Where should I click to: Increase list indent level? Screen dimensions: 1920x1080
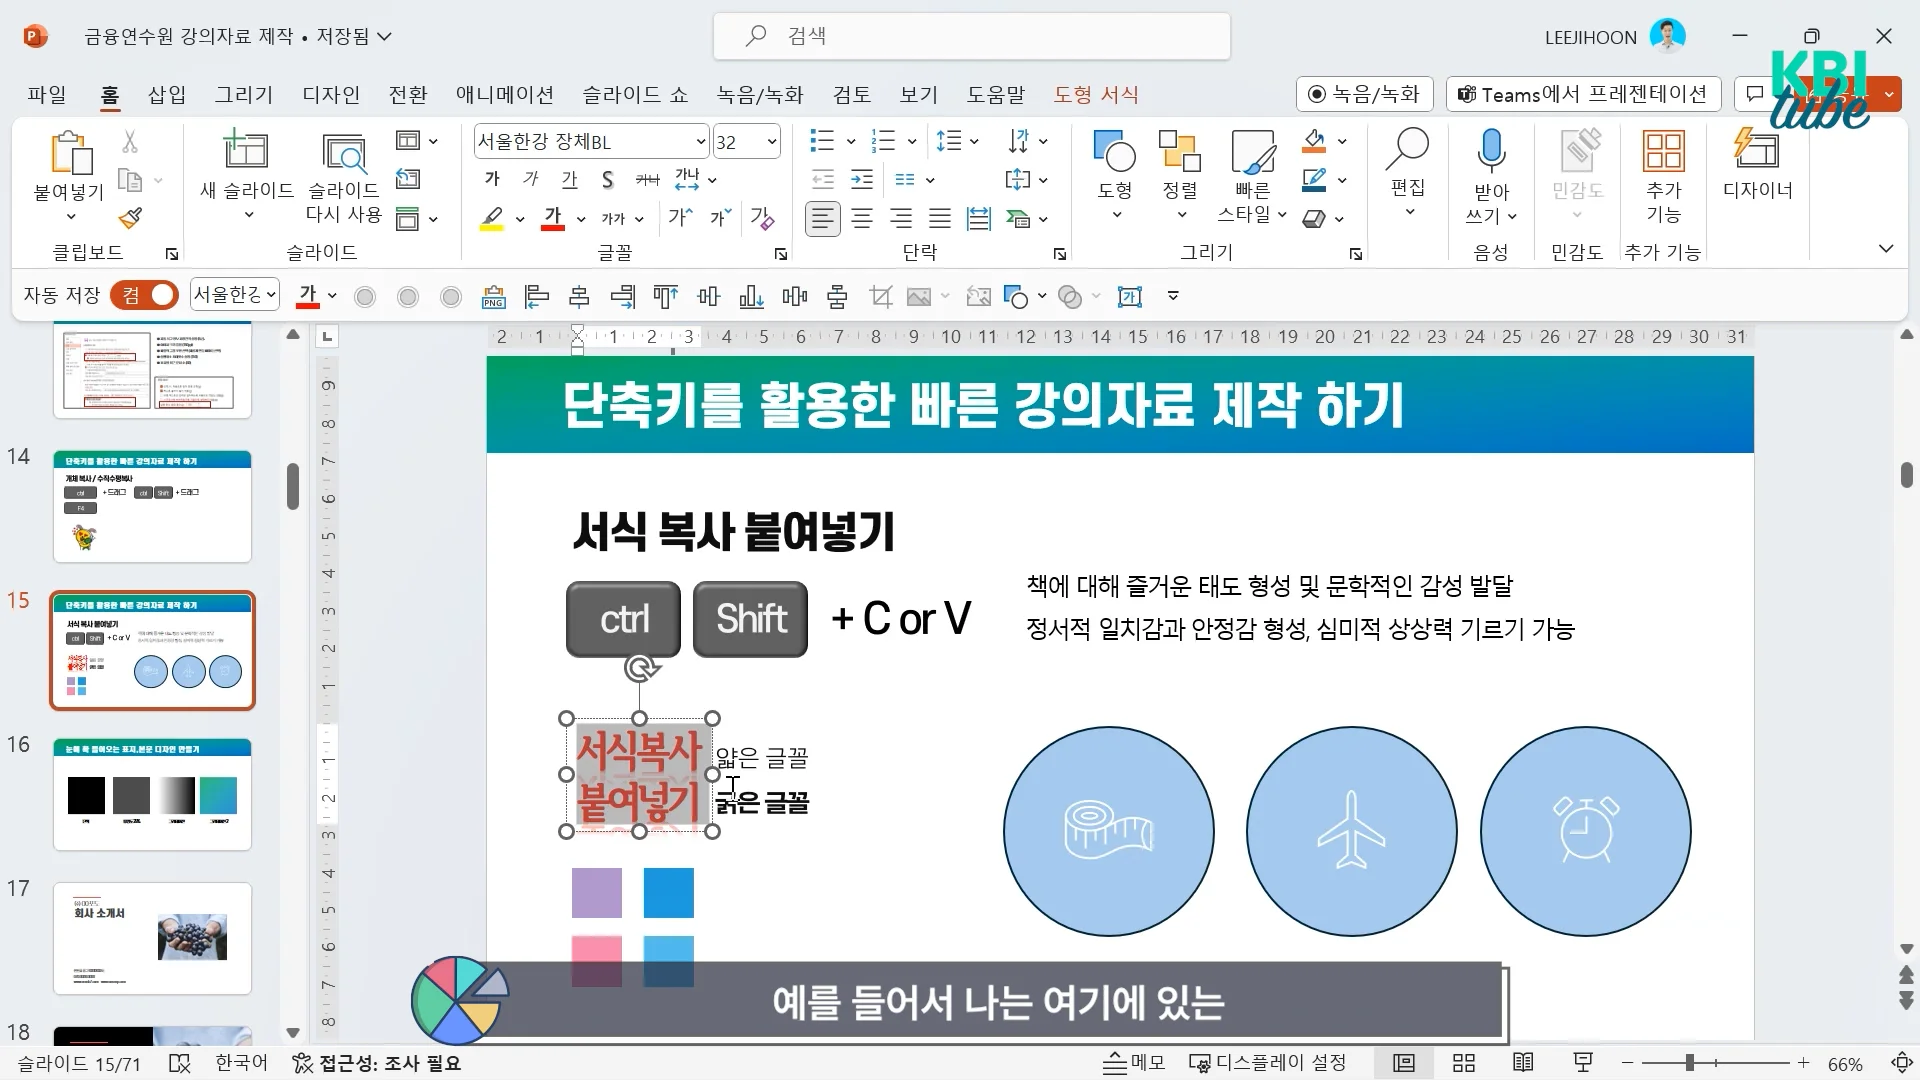click(862, 180)
